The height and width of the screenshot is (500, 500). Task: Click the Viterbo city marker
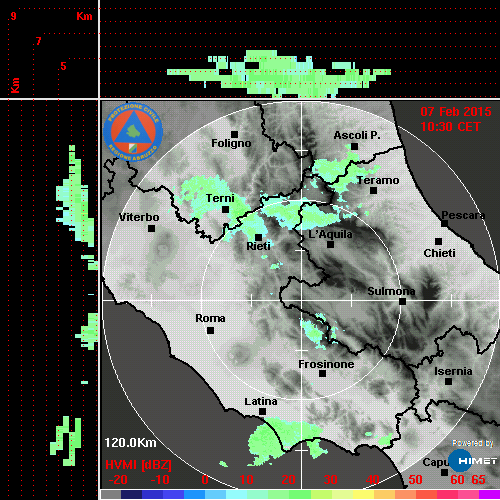pyautogui.click(x=151, y=229)
